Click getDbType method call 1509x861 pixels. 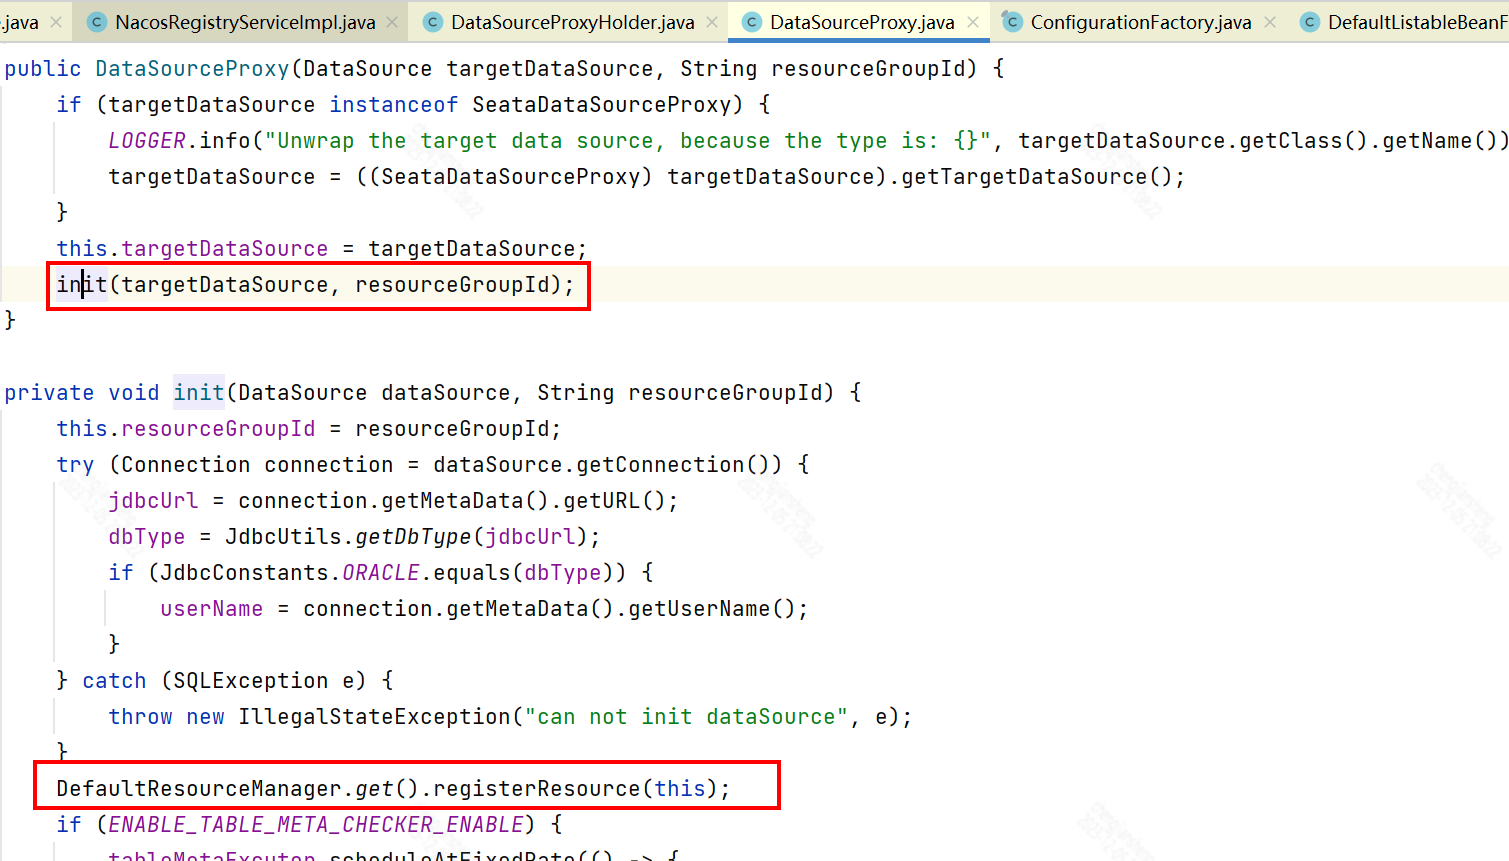pos(413,537)
